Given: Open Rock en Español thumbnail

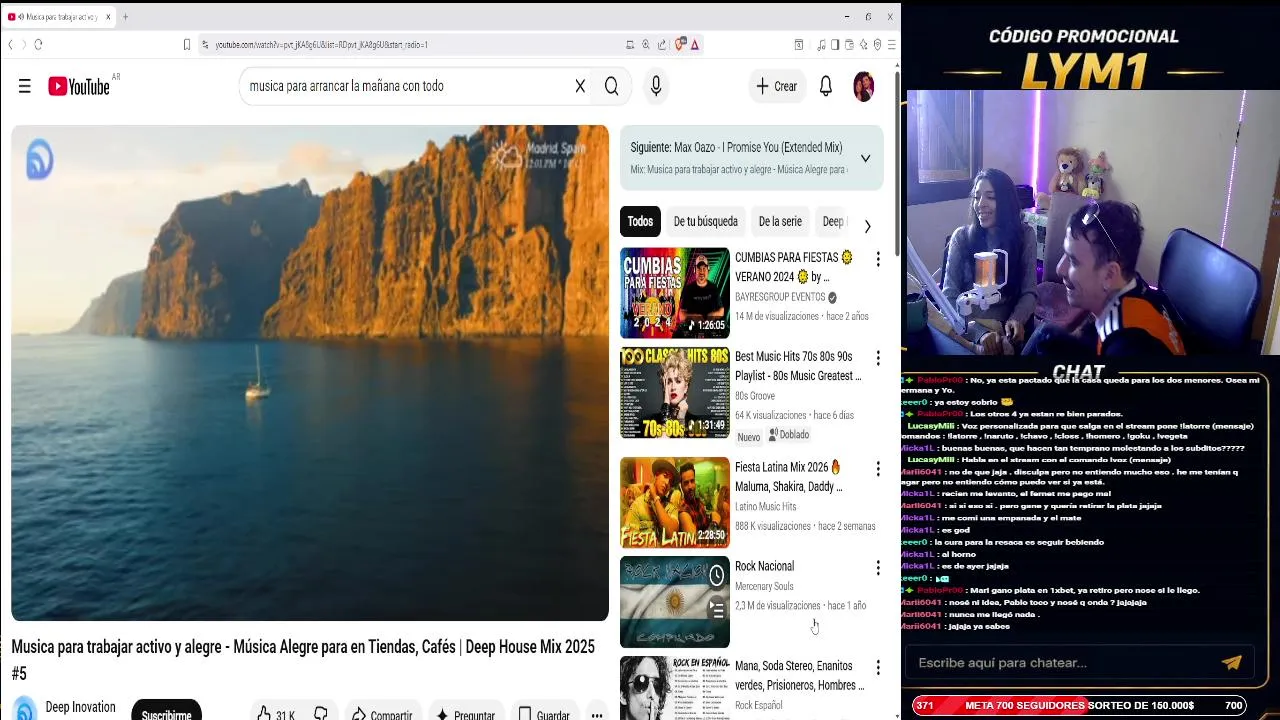Looking at the screenshot, I should point(675,688).
